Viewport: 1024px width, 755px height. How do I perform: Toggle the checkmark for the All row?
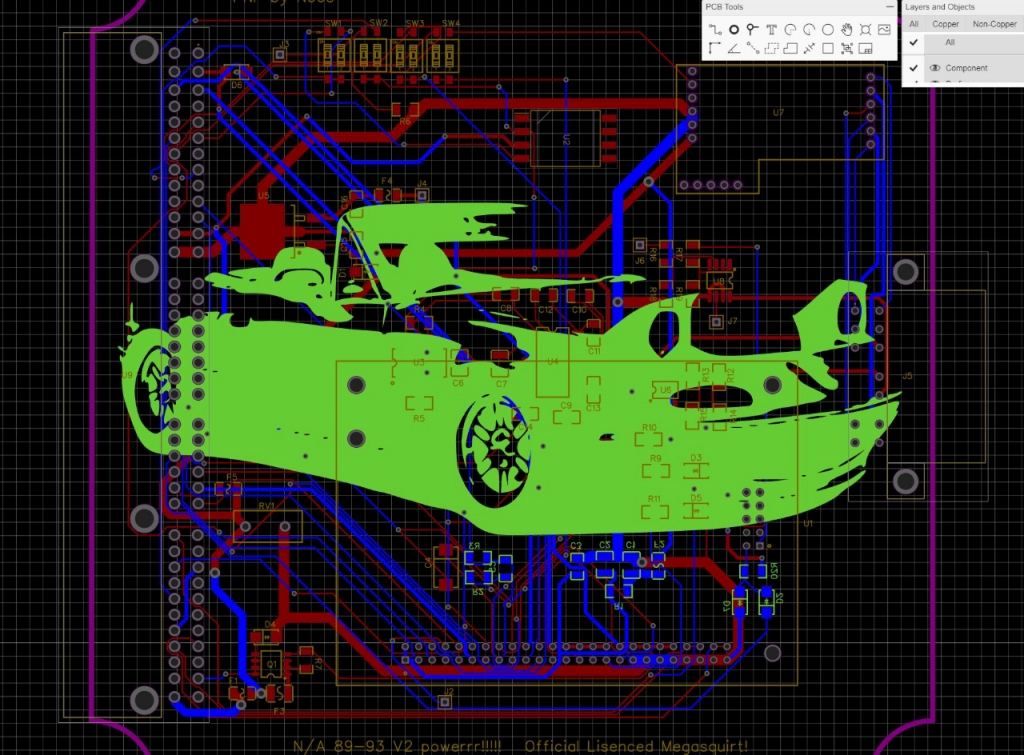[x=914, y=42]
